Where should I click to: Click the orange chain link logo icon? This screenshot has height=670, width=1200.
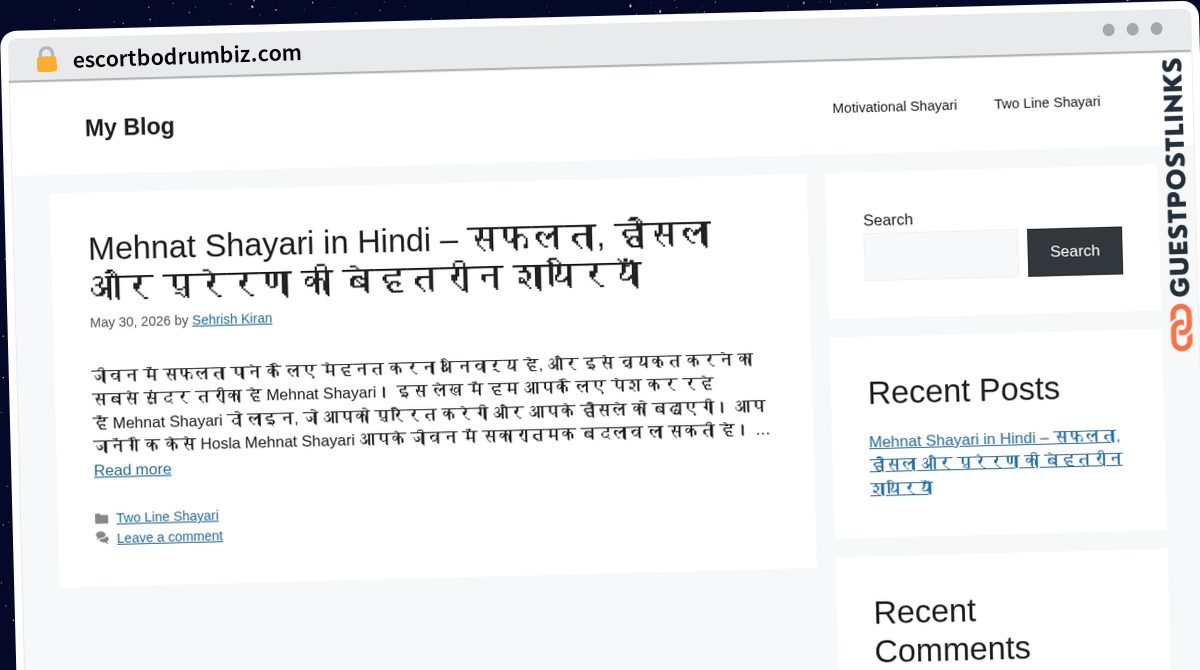click(1181, 329)
